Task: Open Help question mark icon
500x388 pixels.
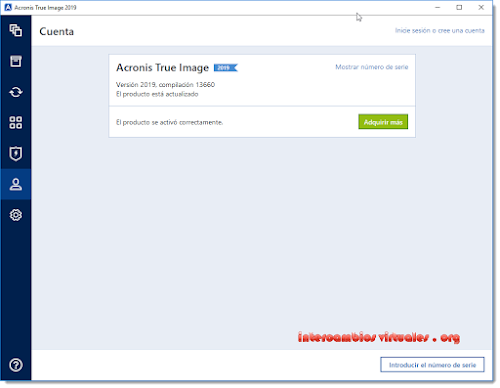Action: point(16,365)
